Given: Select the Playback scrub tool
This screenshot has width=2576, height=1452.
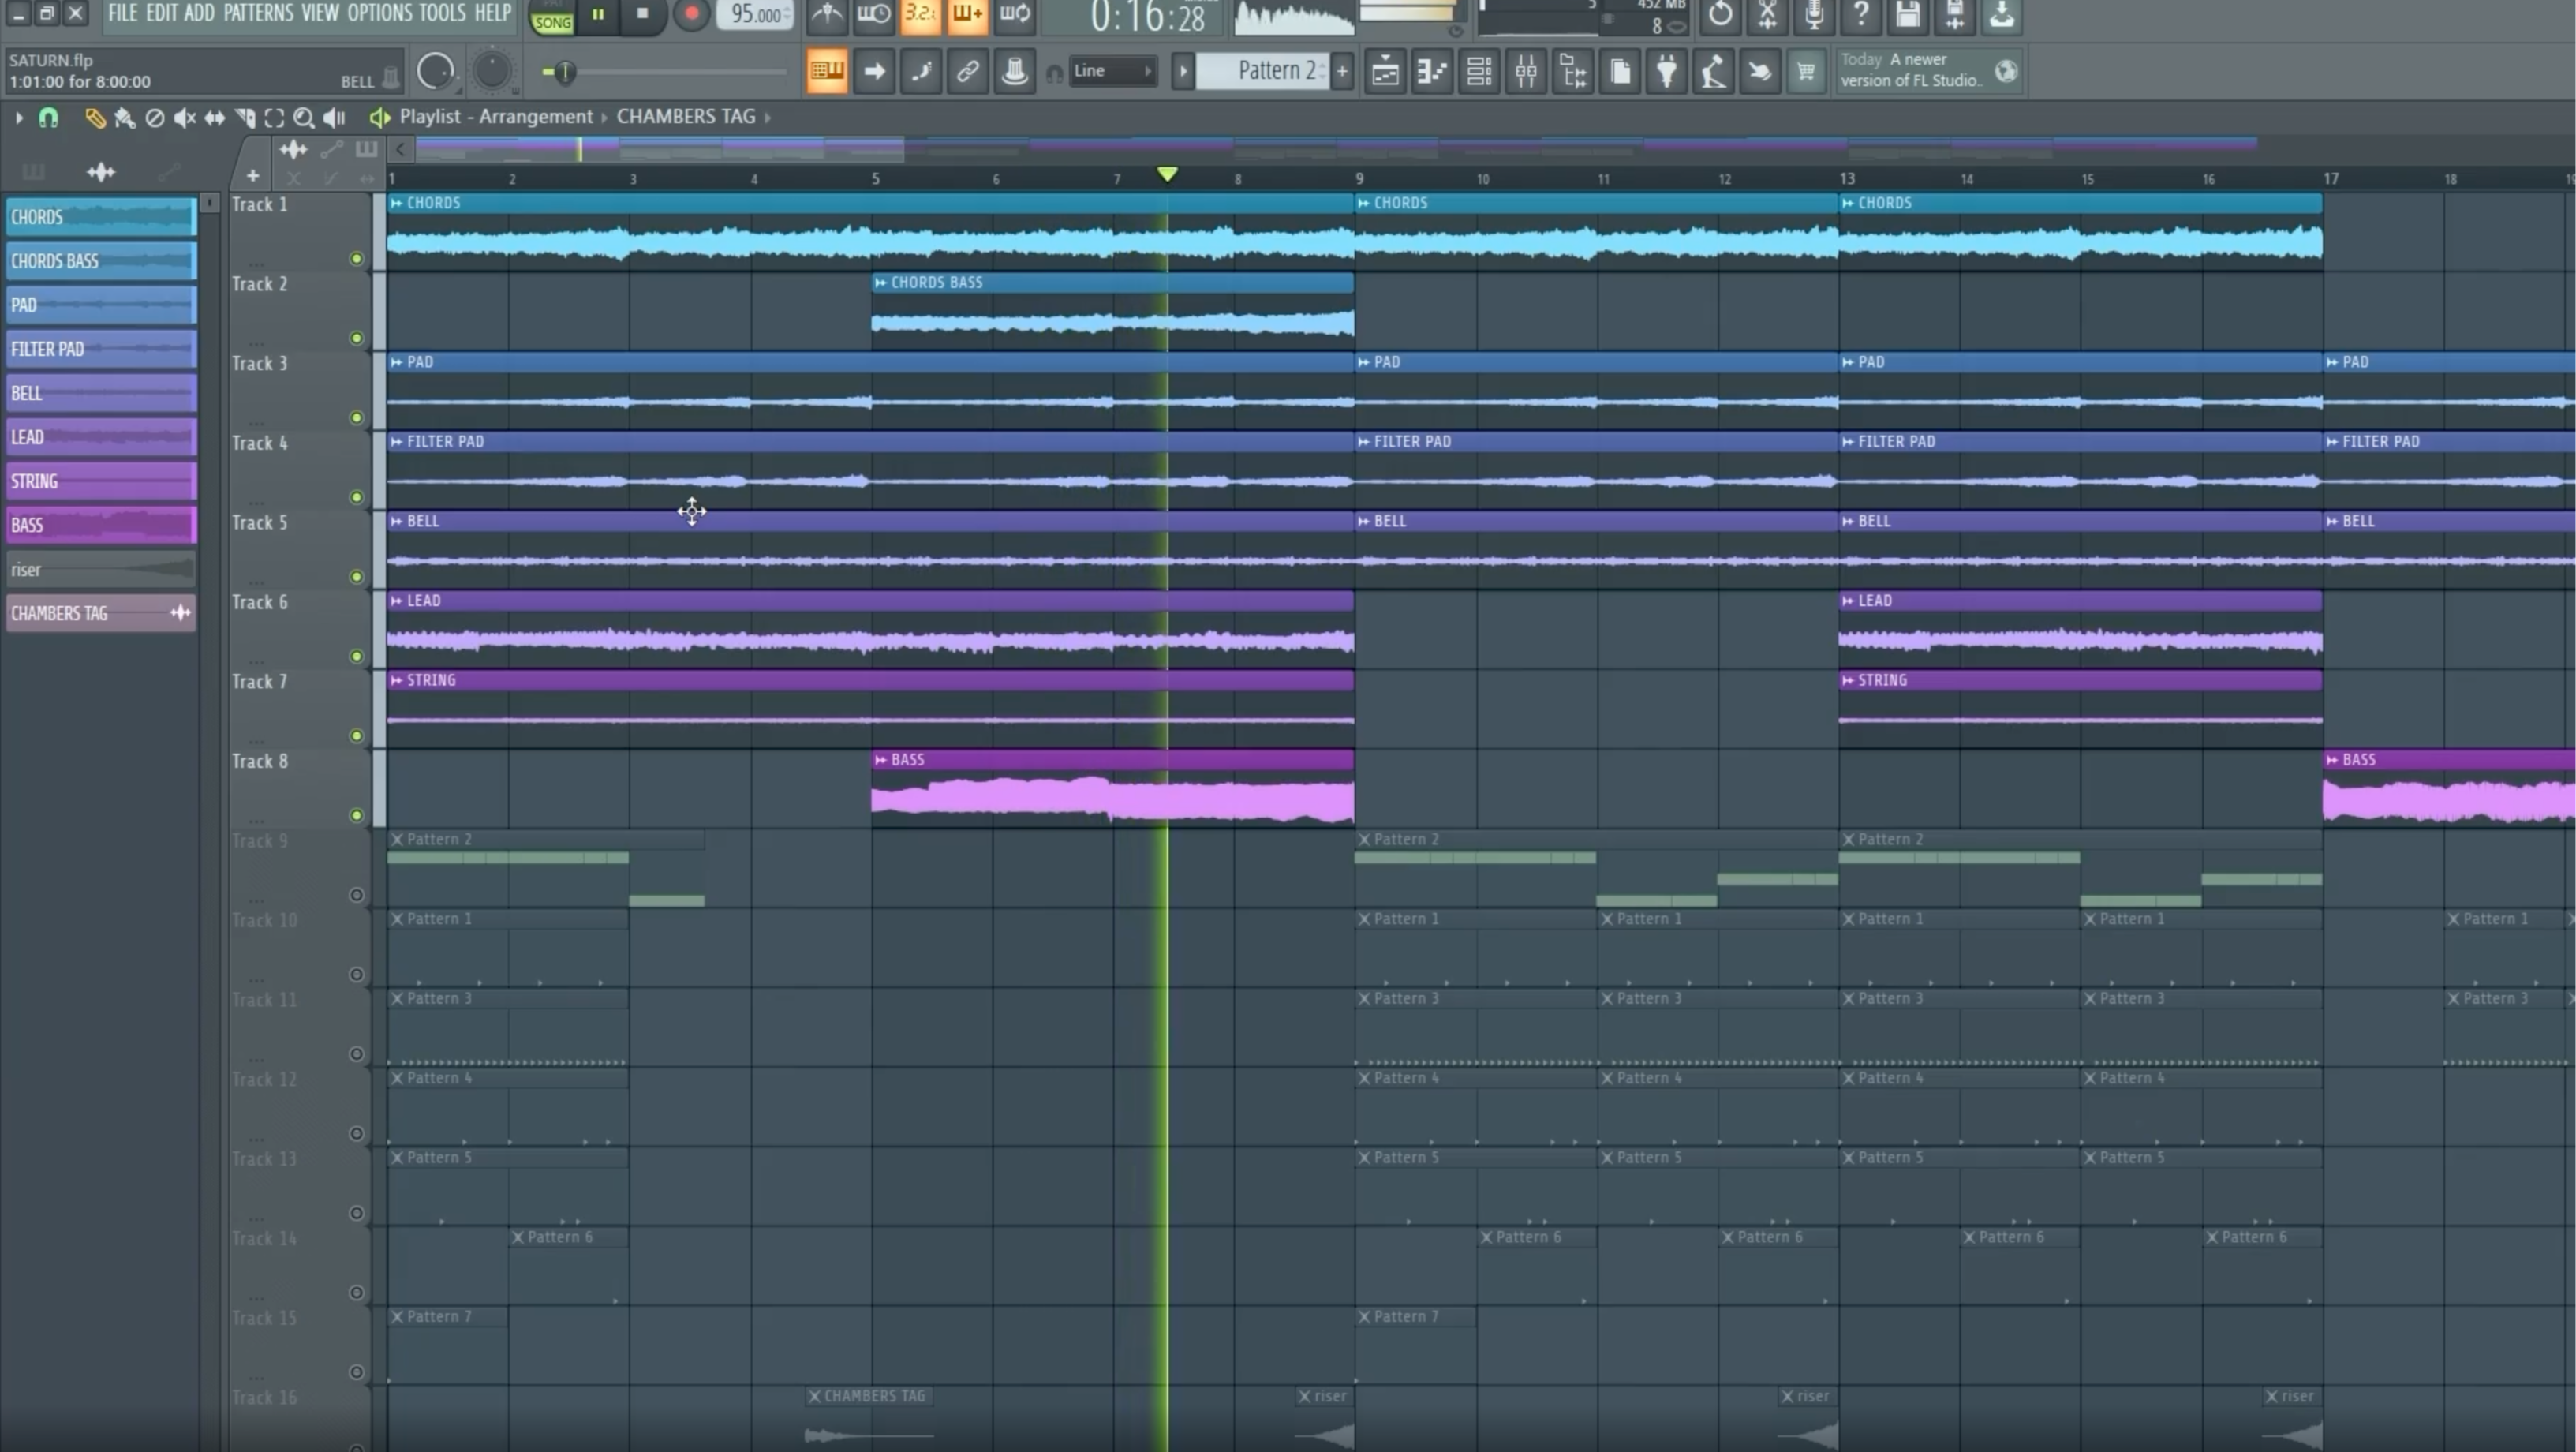Looking at the screenshot, I should click(x=334, y=118).
